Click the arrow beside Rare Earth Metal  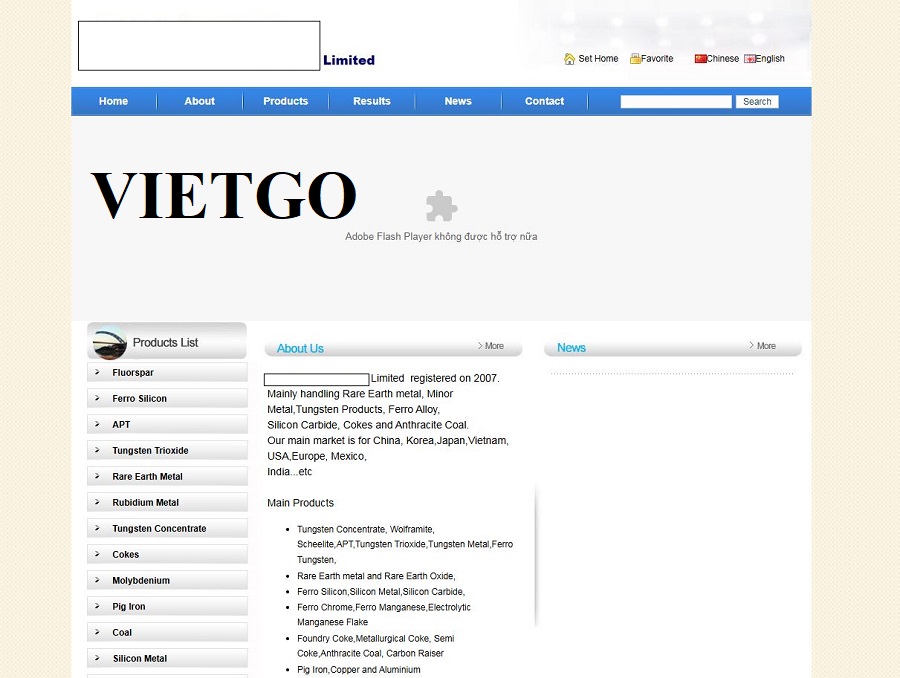pyautogui.click(x=97, y=476)
